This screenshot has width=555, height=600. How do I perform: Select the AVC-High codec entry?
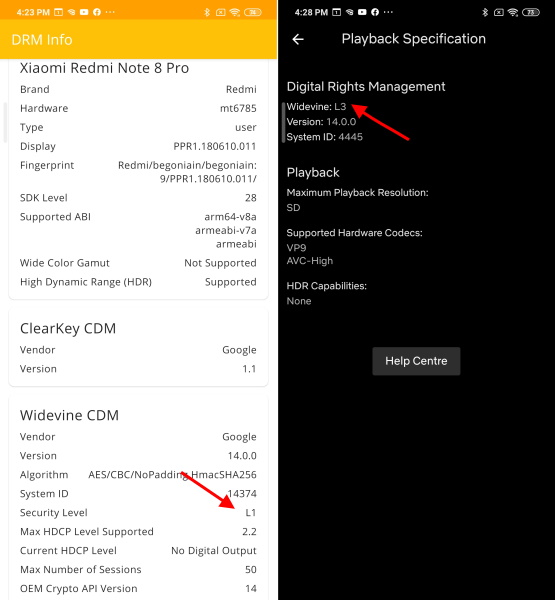(310, 261)
